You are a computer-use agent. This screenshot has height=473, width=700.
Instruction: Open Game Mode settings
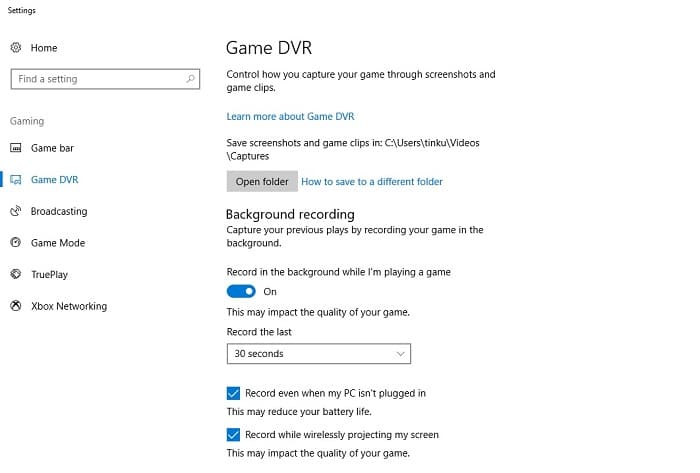point(58,243)
